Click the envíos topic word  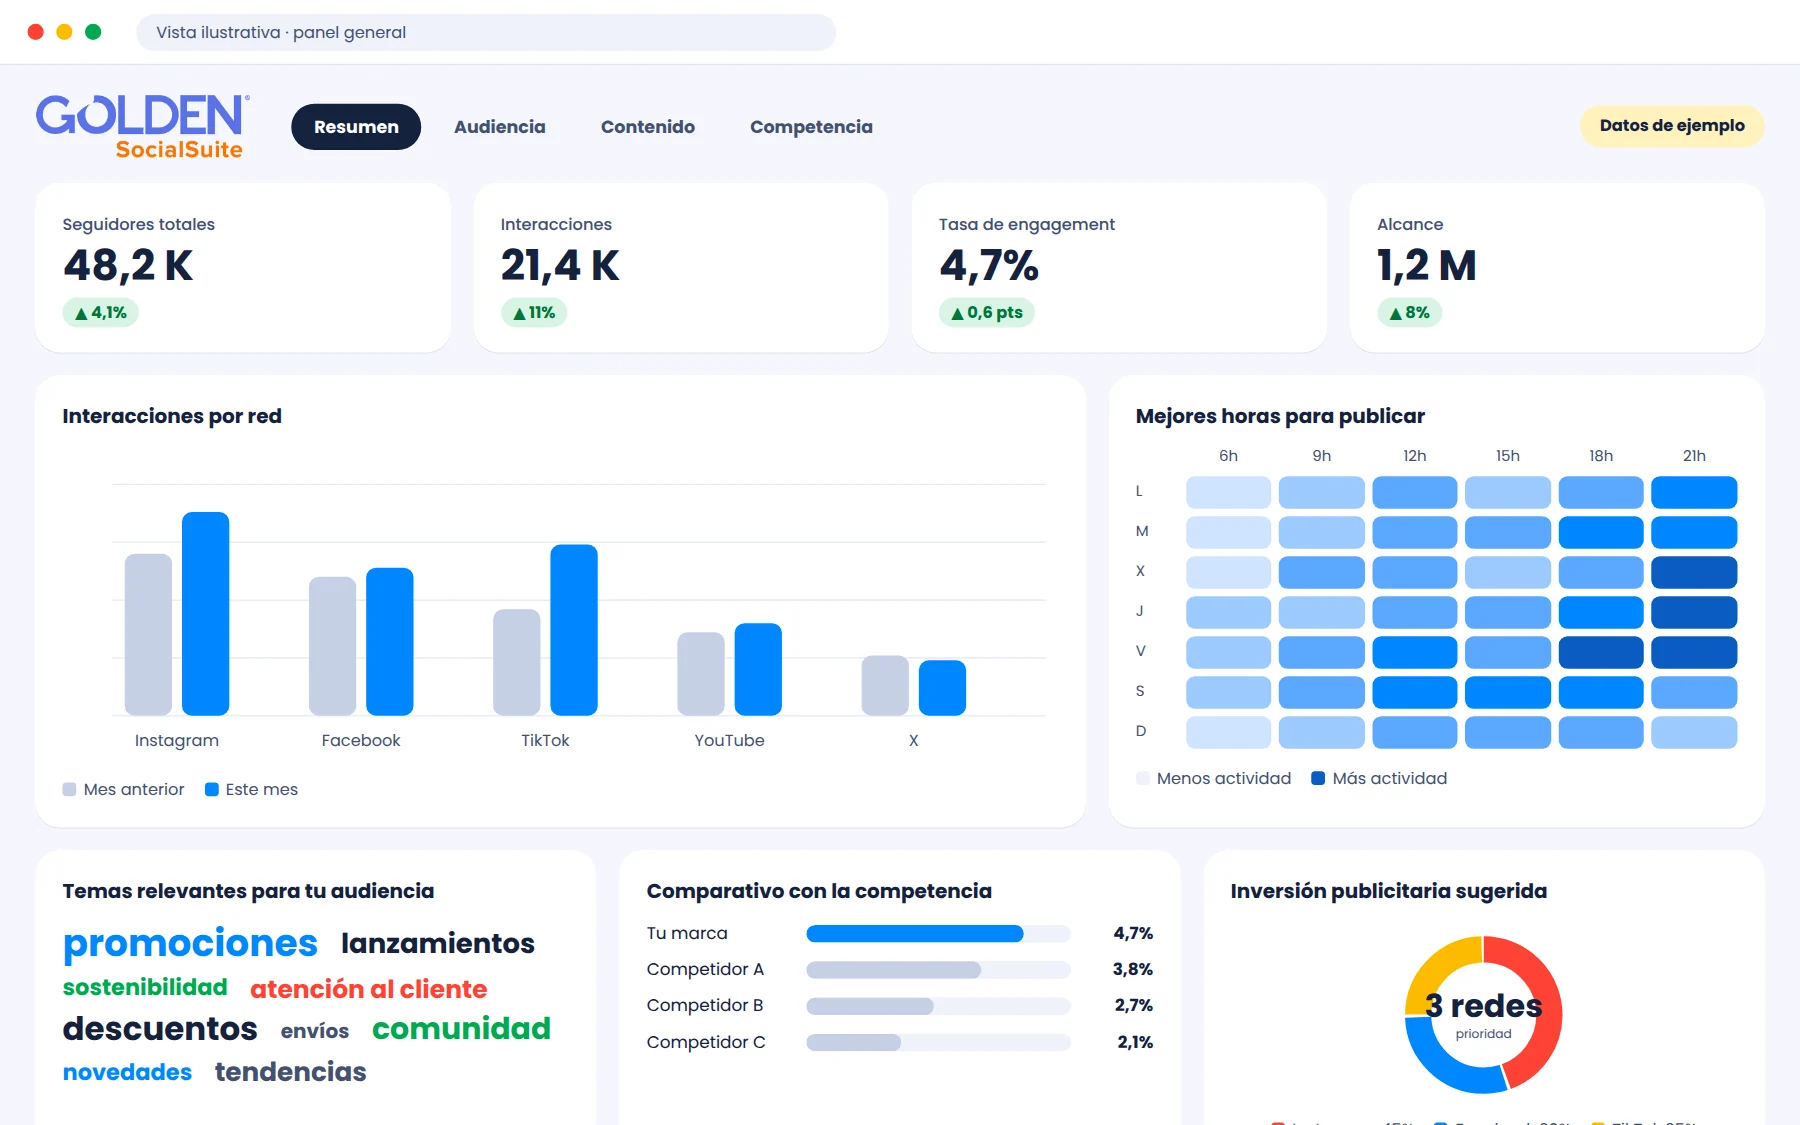click(x=315, y=1031)
